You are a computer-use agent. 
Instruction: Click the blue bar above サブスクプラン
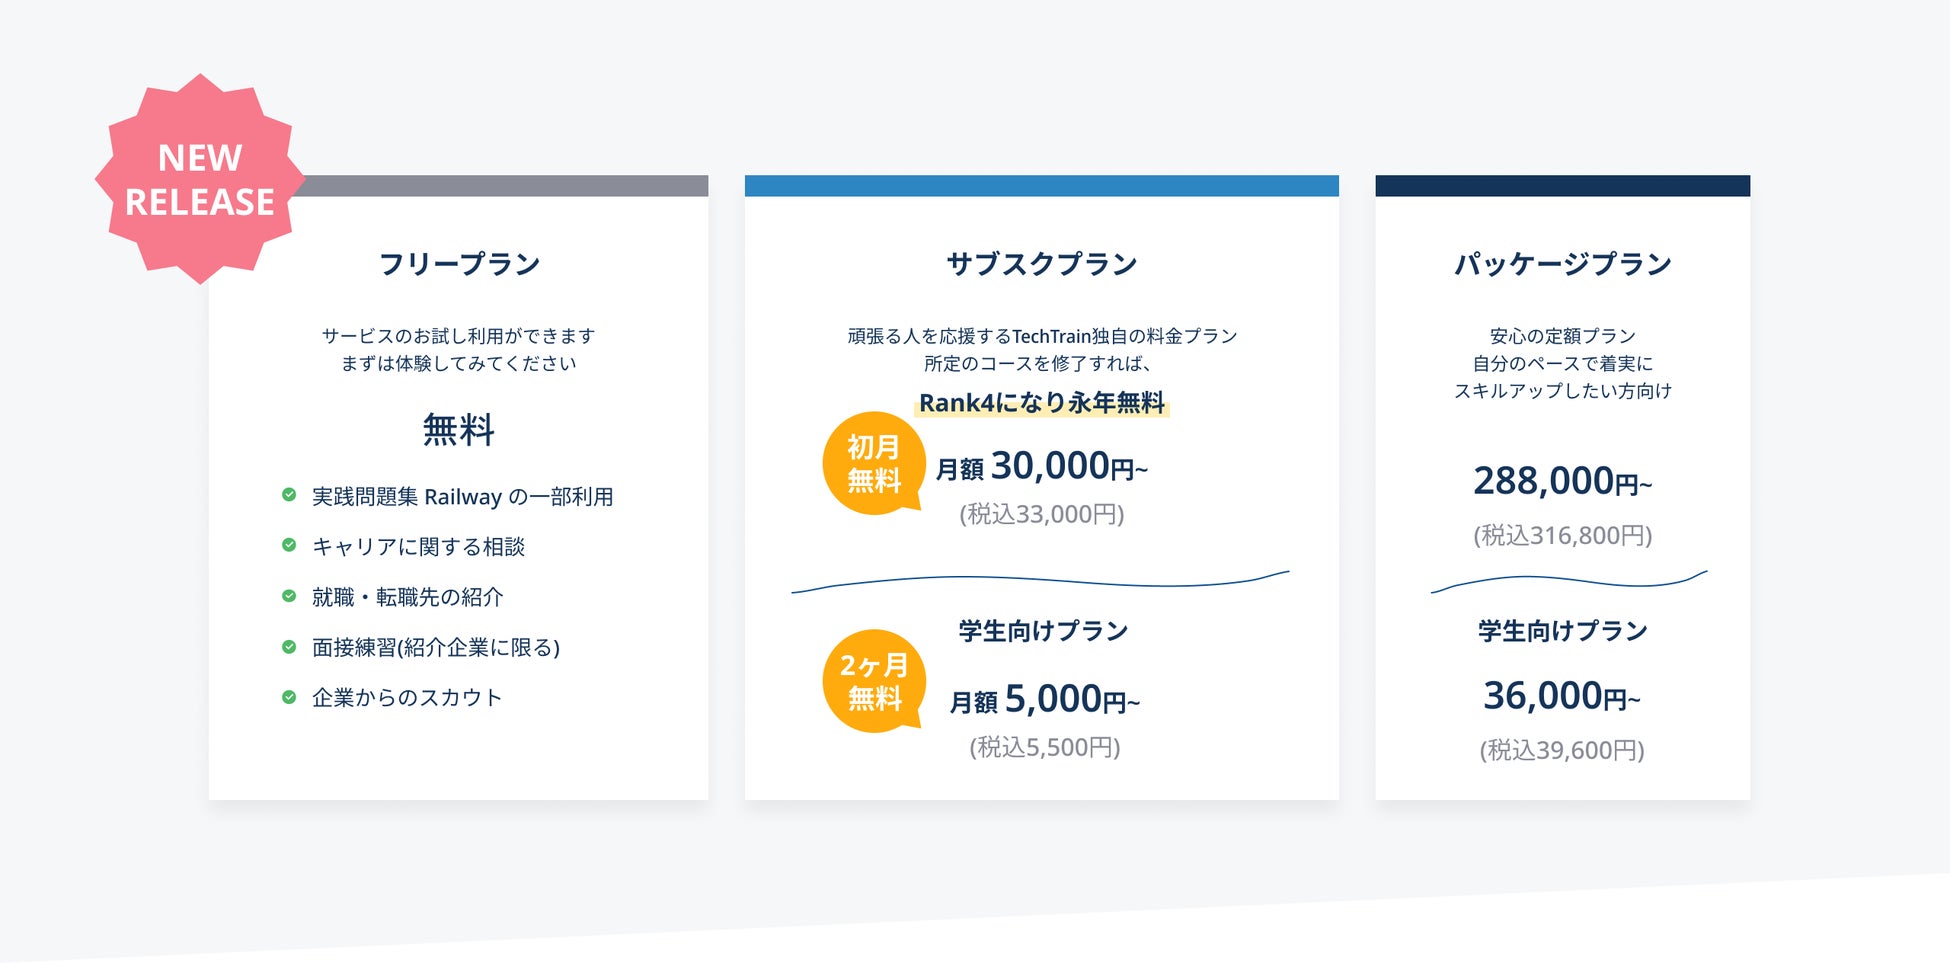pyautogui.click(x=1042, y=186)
